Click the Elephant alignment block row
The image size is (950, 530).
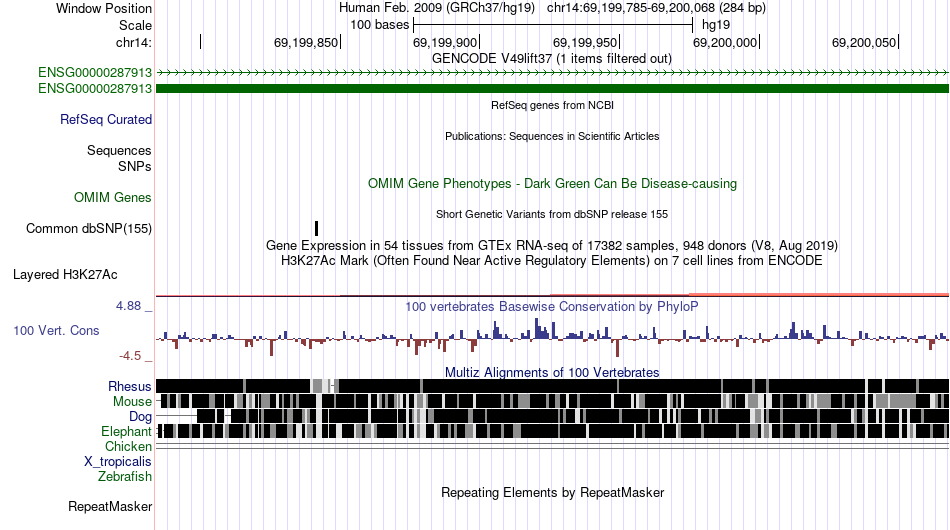click(552, 431)
